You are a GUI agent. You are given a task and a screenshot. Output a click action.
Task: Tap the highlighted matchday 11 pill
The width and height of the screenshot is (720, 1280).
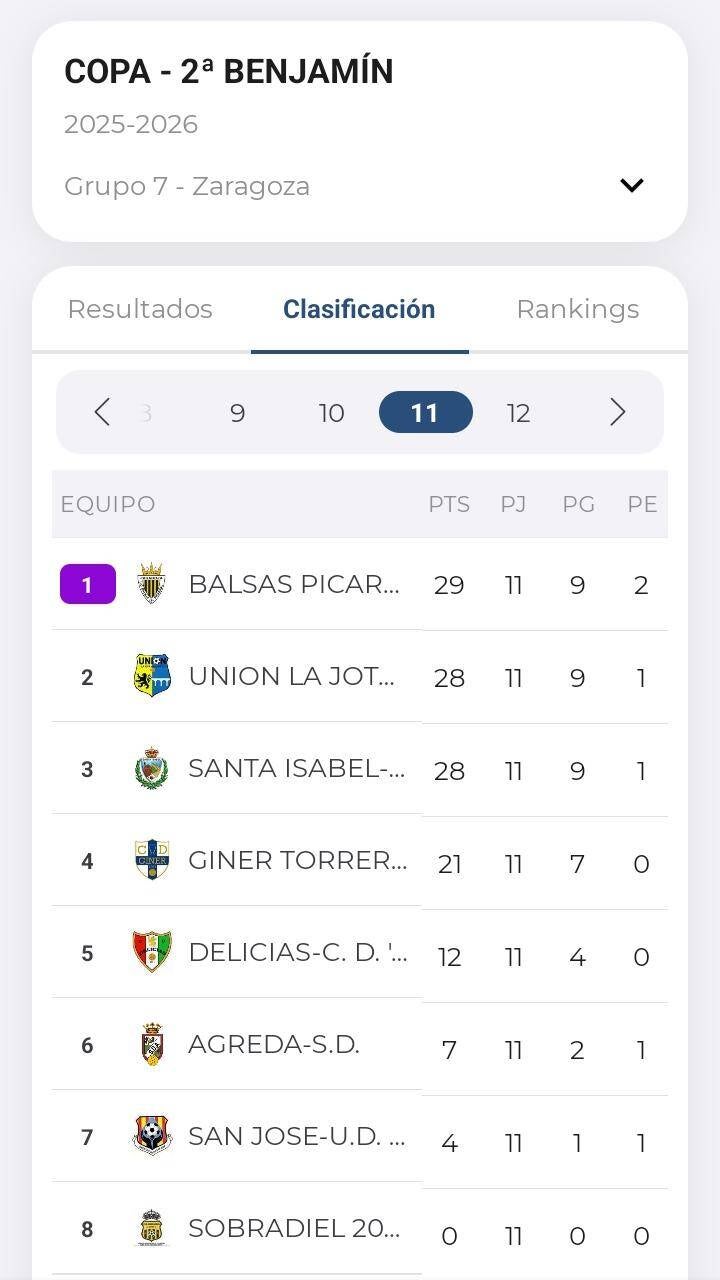pos(426,412)
